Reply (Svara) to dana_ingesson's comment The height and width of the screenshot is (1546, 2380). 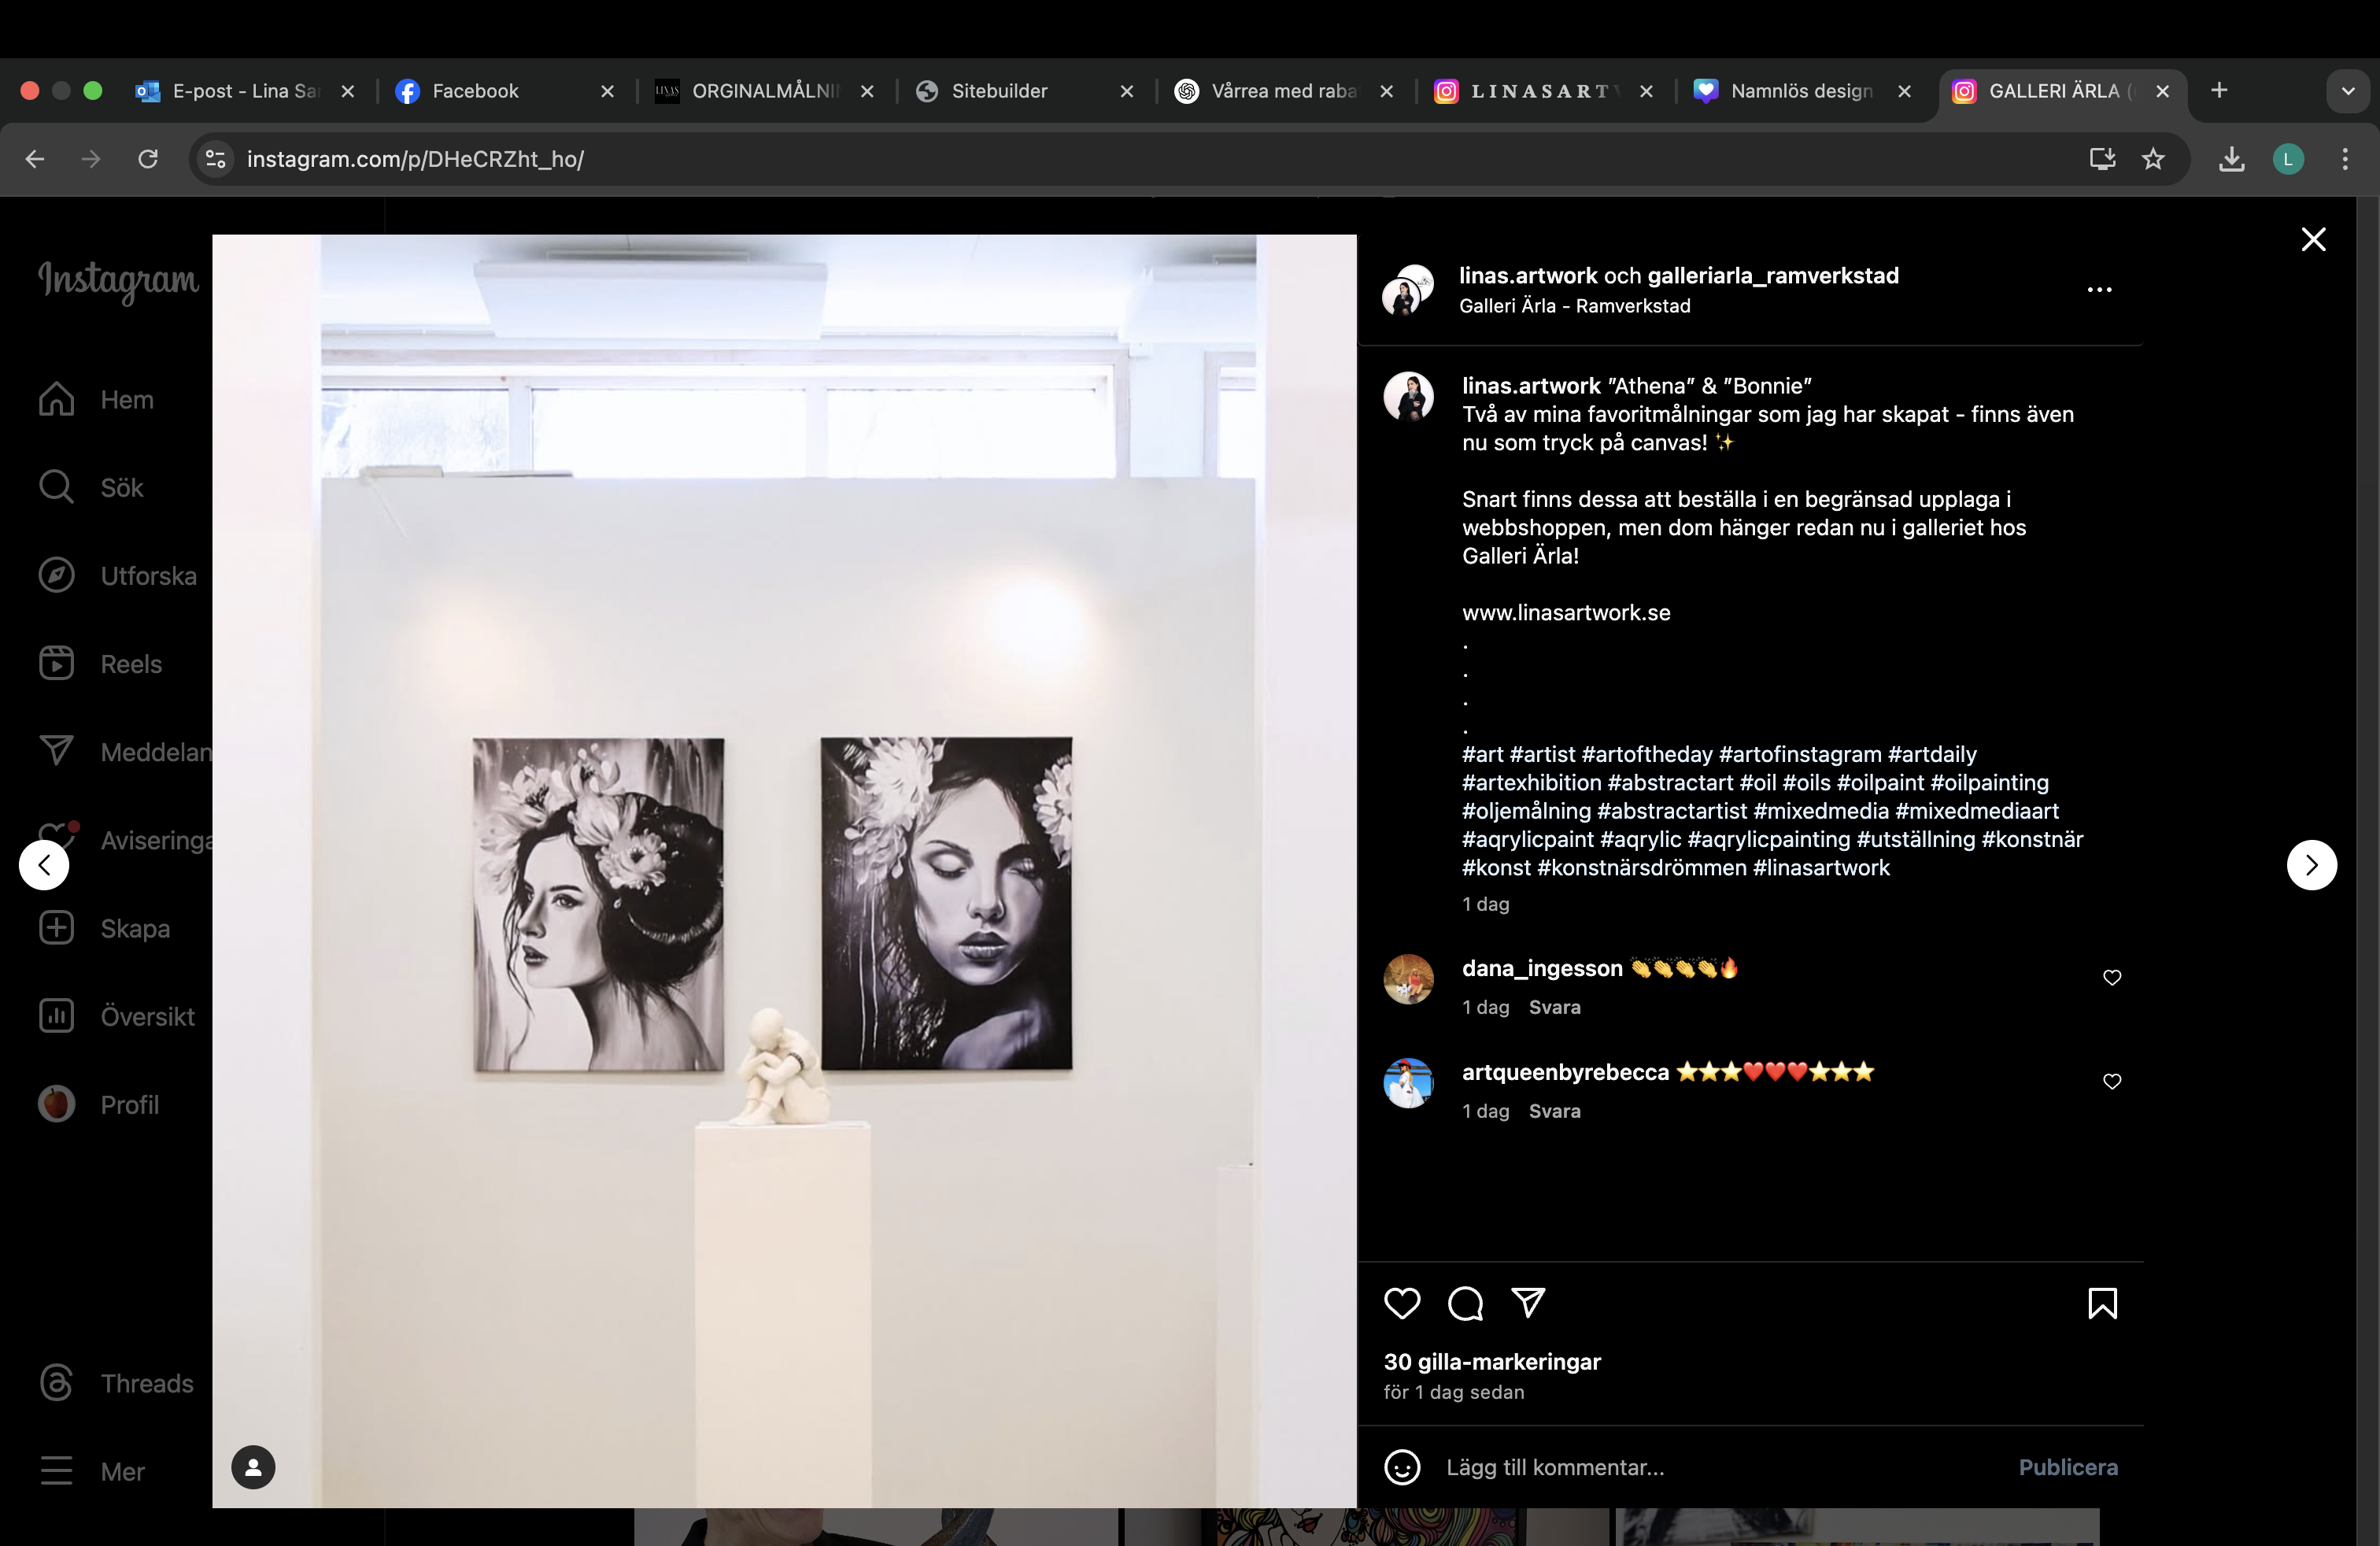point(1554,1007)
